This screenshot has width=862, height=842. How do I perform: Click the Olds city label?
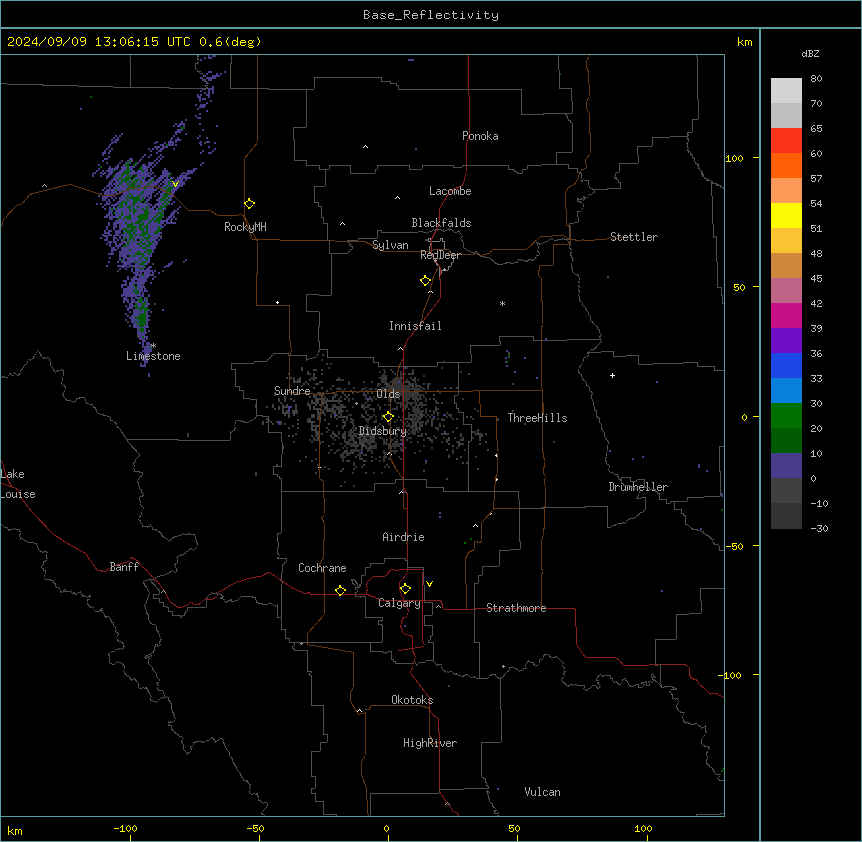coord(388,394)
